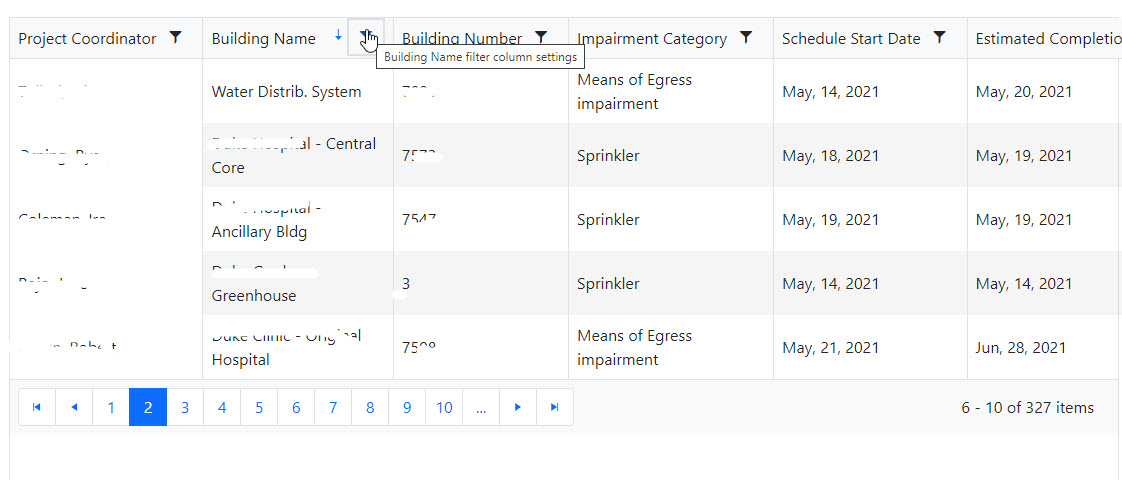The image size is (1122, 480).
Task: Click the Greenhouse building name cell
Action: [x=254, y=296]
